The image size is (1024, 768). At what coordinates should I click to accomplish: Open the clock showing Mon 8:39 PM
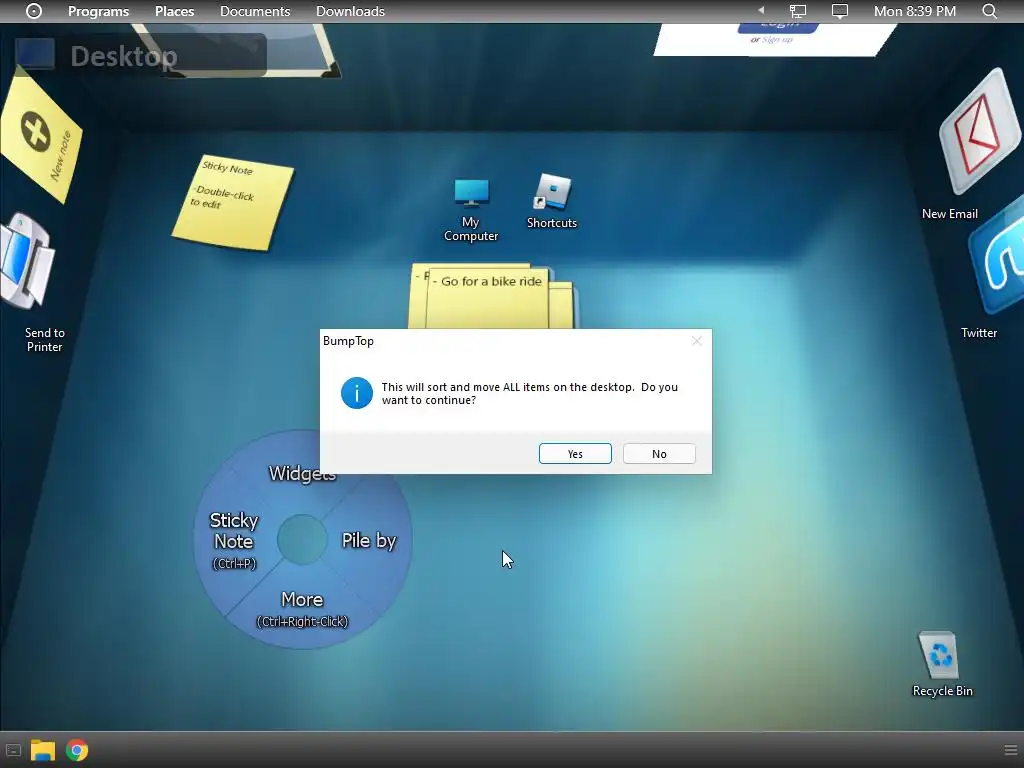click(914, 11)
